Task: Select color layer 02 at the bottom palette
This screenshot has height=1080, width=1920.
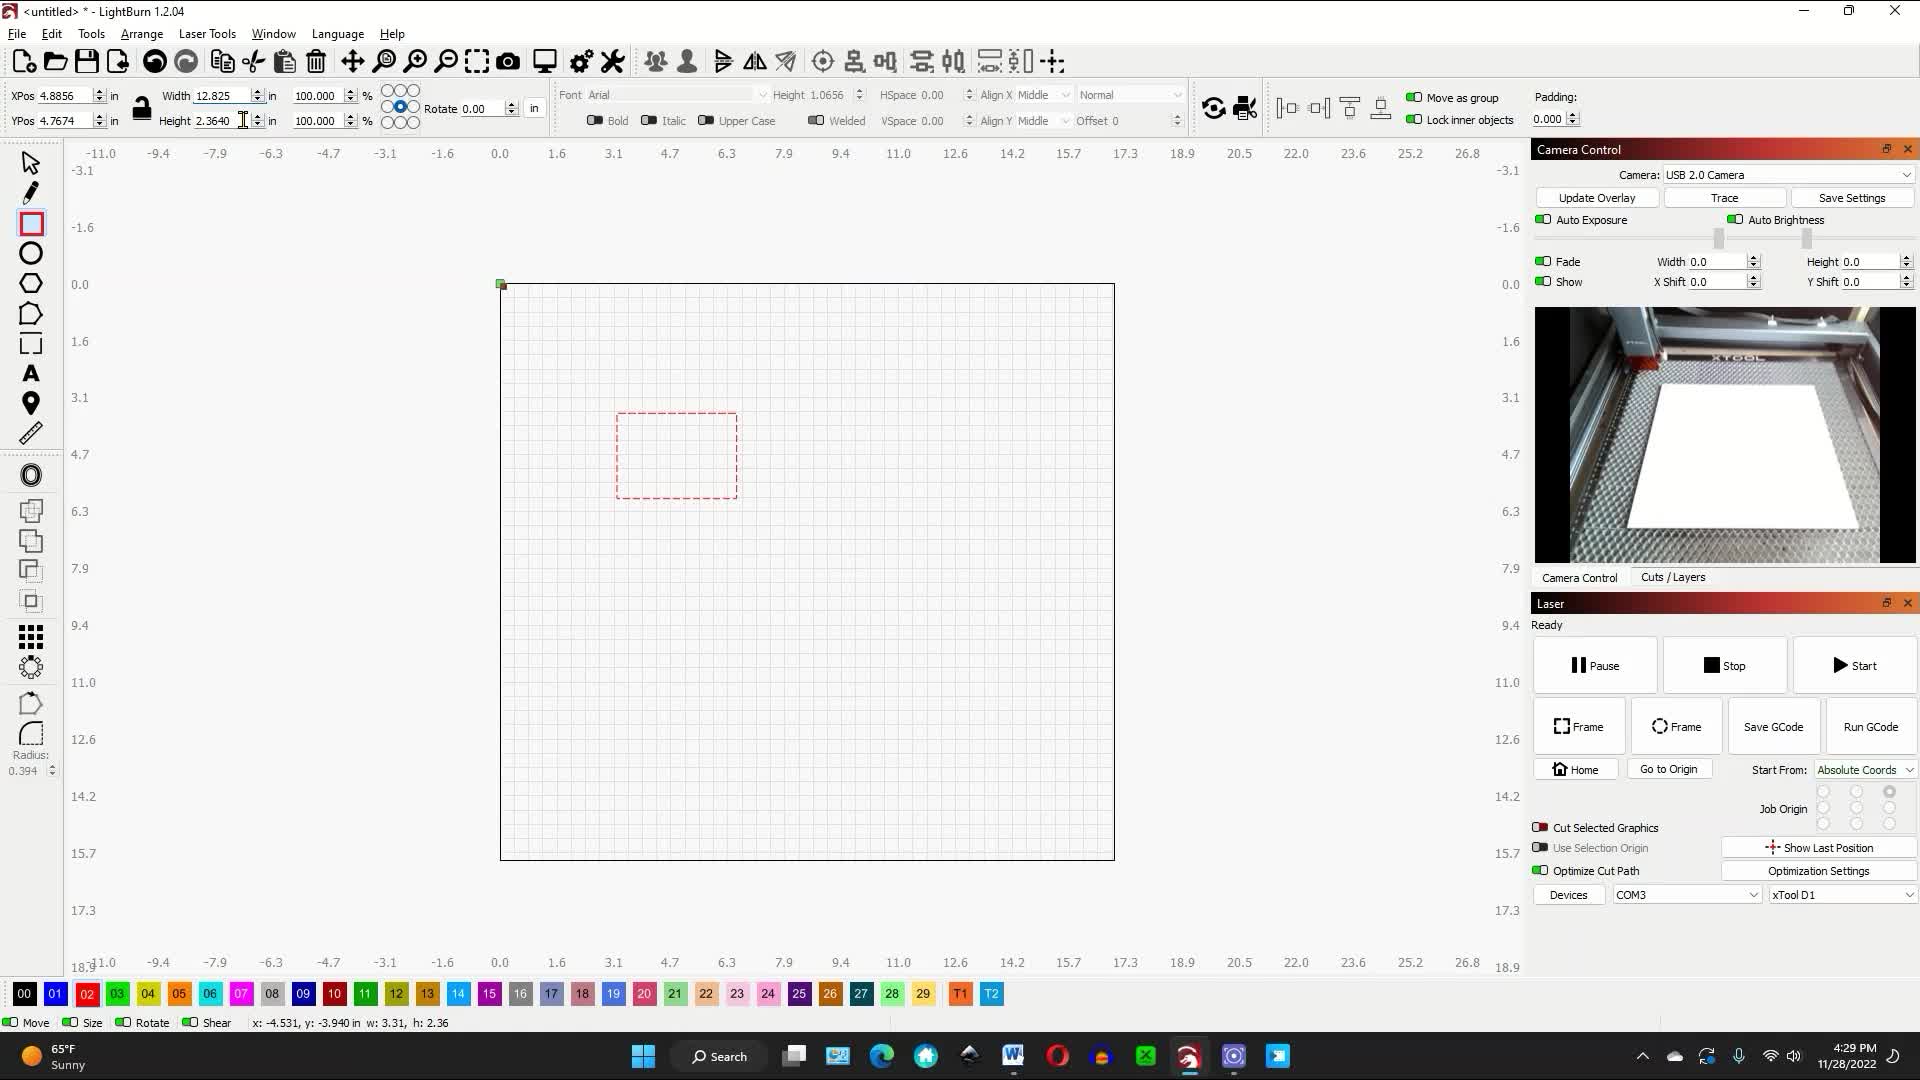Action: (87, 993)
